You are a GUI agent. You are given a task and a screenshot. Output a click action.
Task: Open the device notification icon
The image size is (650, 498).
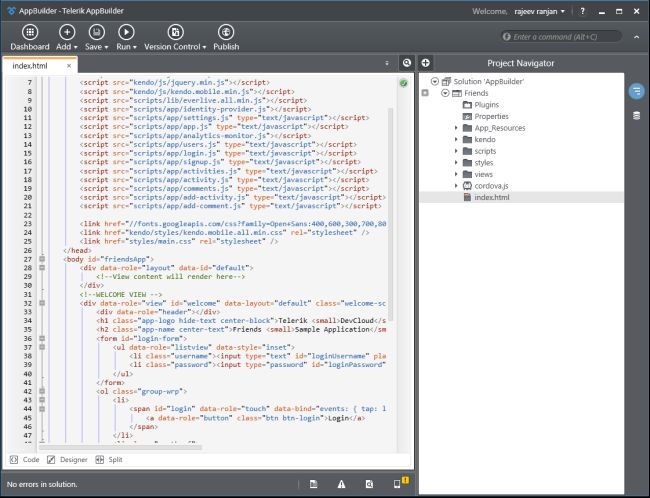pos(400,483)
